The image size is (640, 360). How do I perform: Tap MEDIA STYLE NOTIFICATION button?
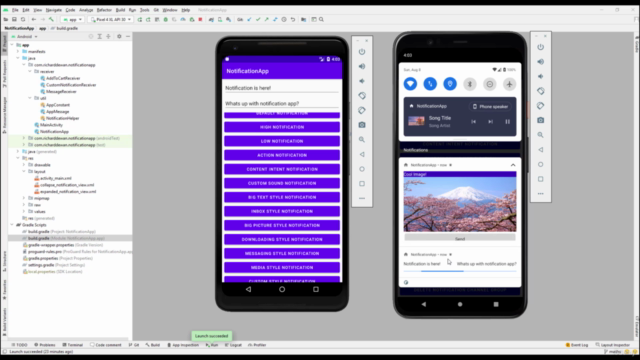[282, 267]
